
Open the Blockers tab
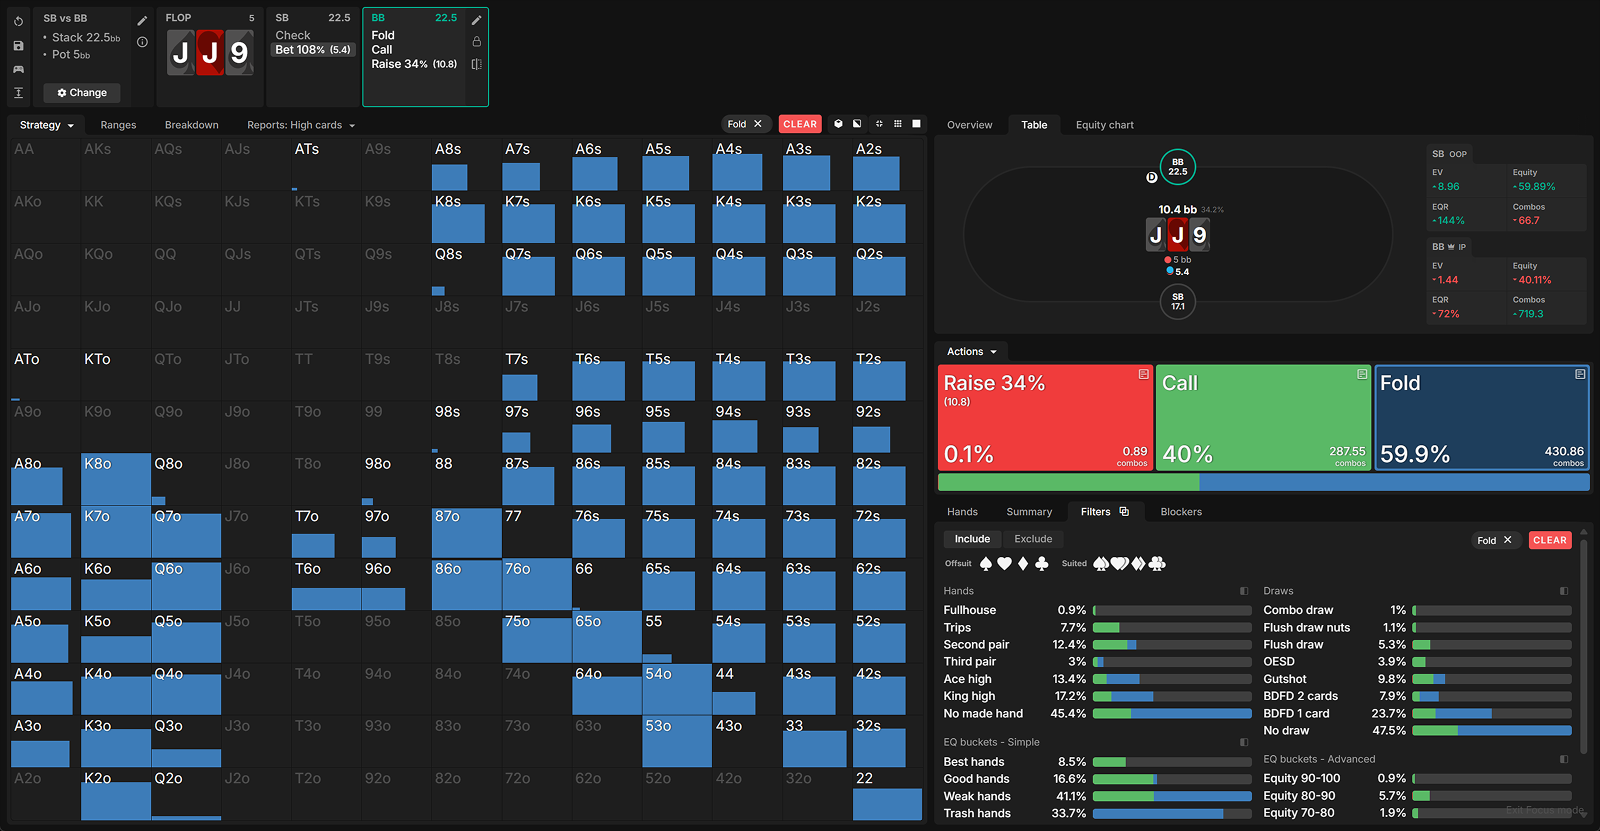click(x=1180, y=512)
